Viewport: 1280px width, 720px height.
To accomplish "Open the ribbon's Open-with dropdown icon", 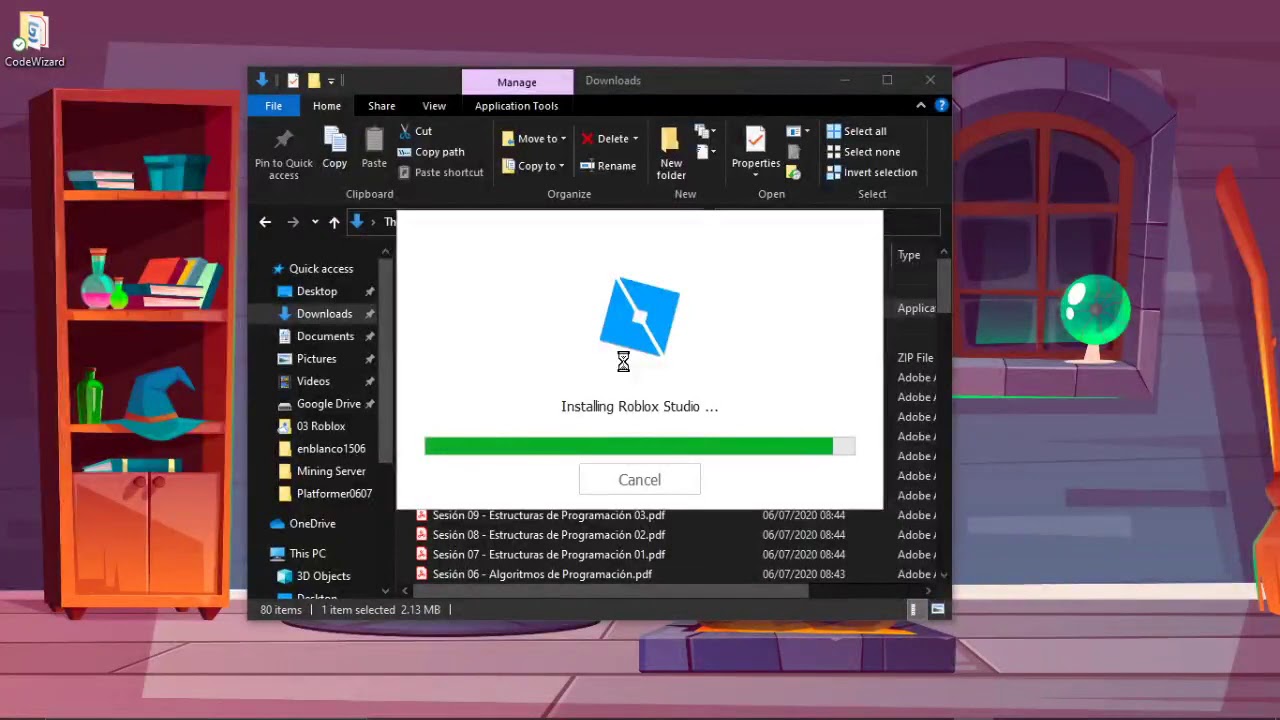I will (x=797, y=131).
